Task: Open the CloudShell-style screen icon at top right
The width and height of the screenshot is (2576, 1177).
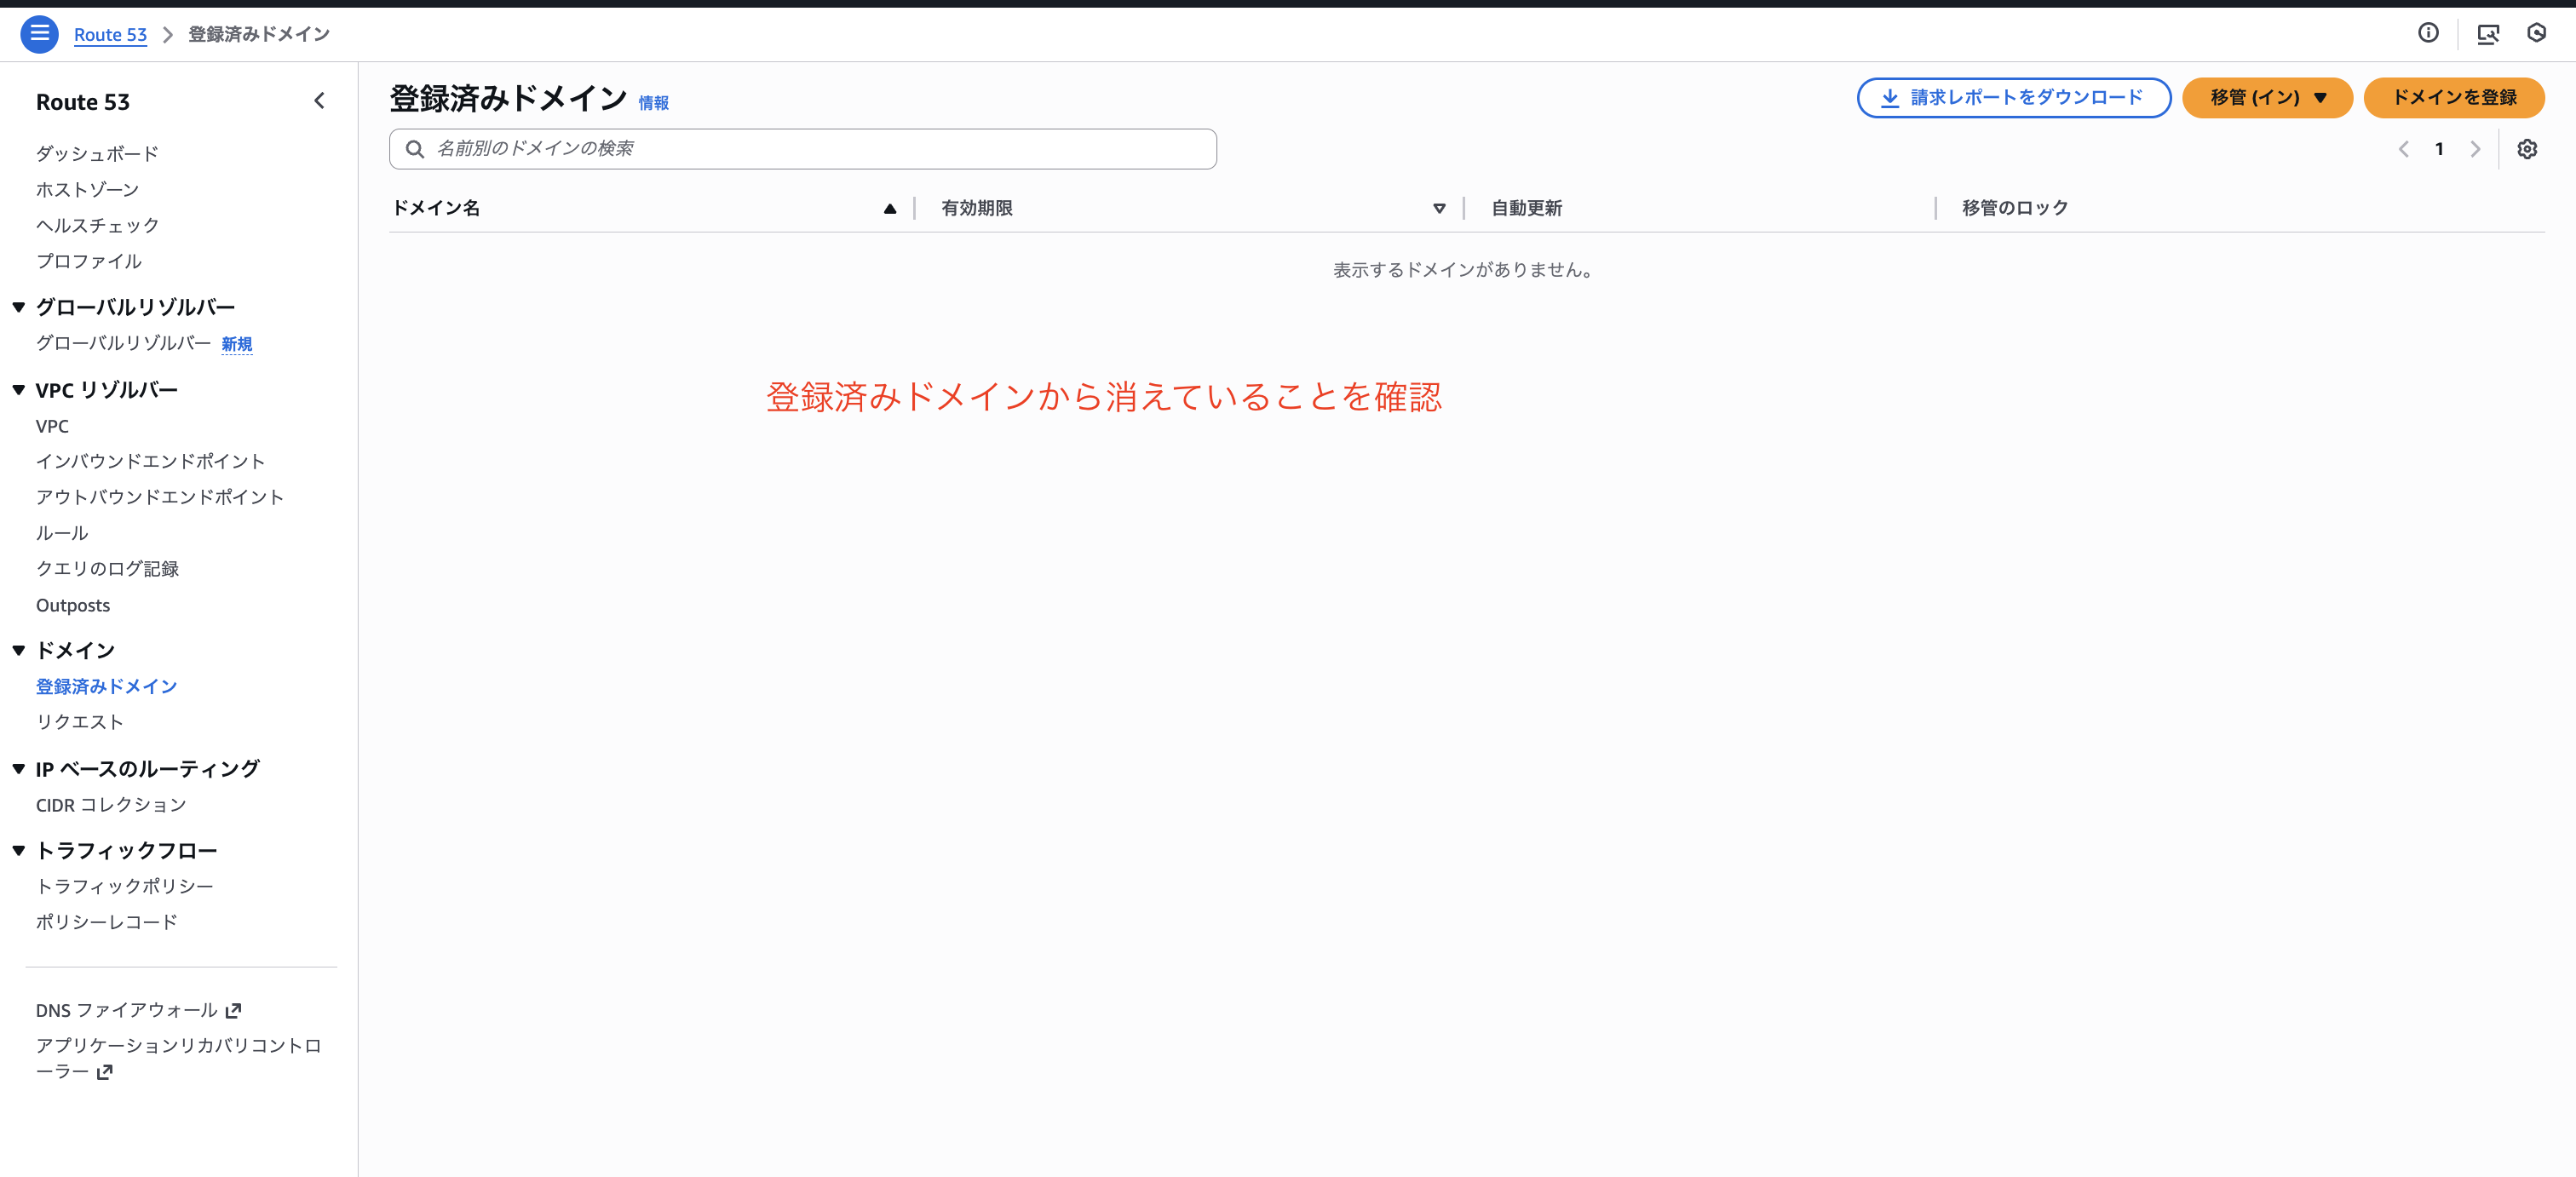Action: (x=2487, y=34)
